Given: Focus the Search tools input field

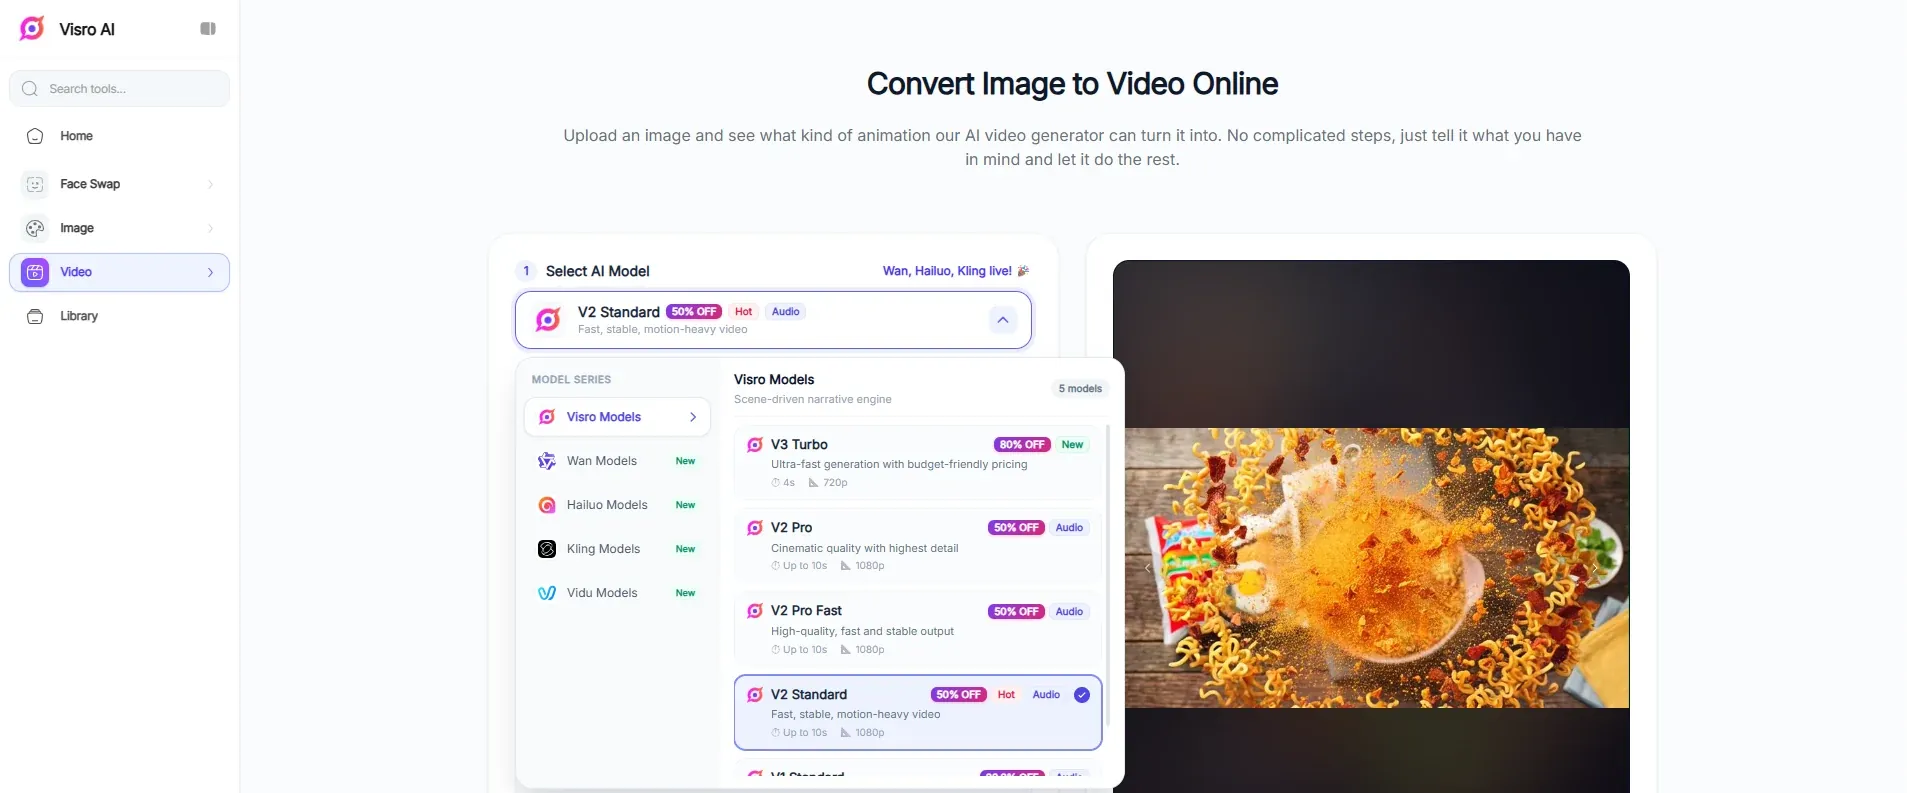Looking at the screenshot, I should (119, 89).
